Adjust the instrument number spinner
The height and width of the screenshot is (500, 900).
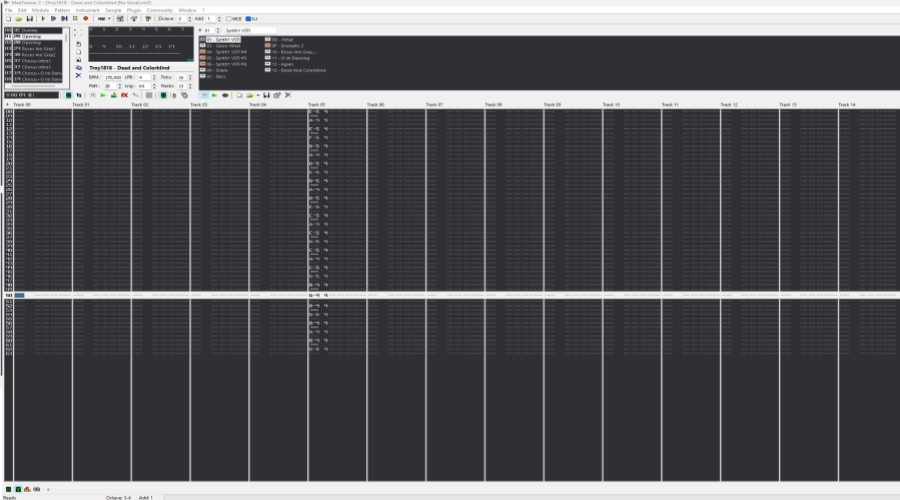pyautogui.click(x=218, y=30)
